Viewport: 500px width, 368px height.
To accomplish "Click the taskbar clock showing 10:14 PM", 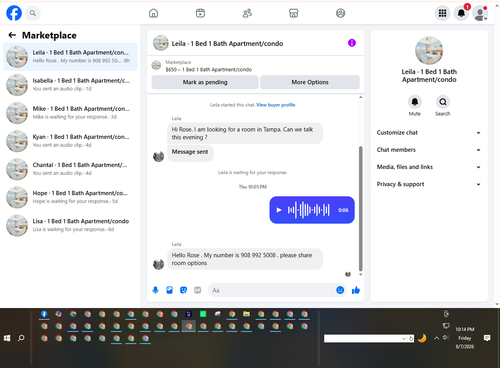I will 465,338.
